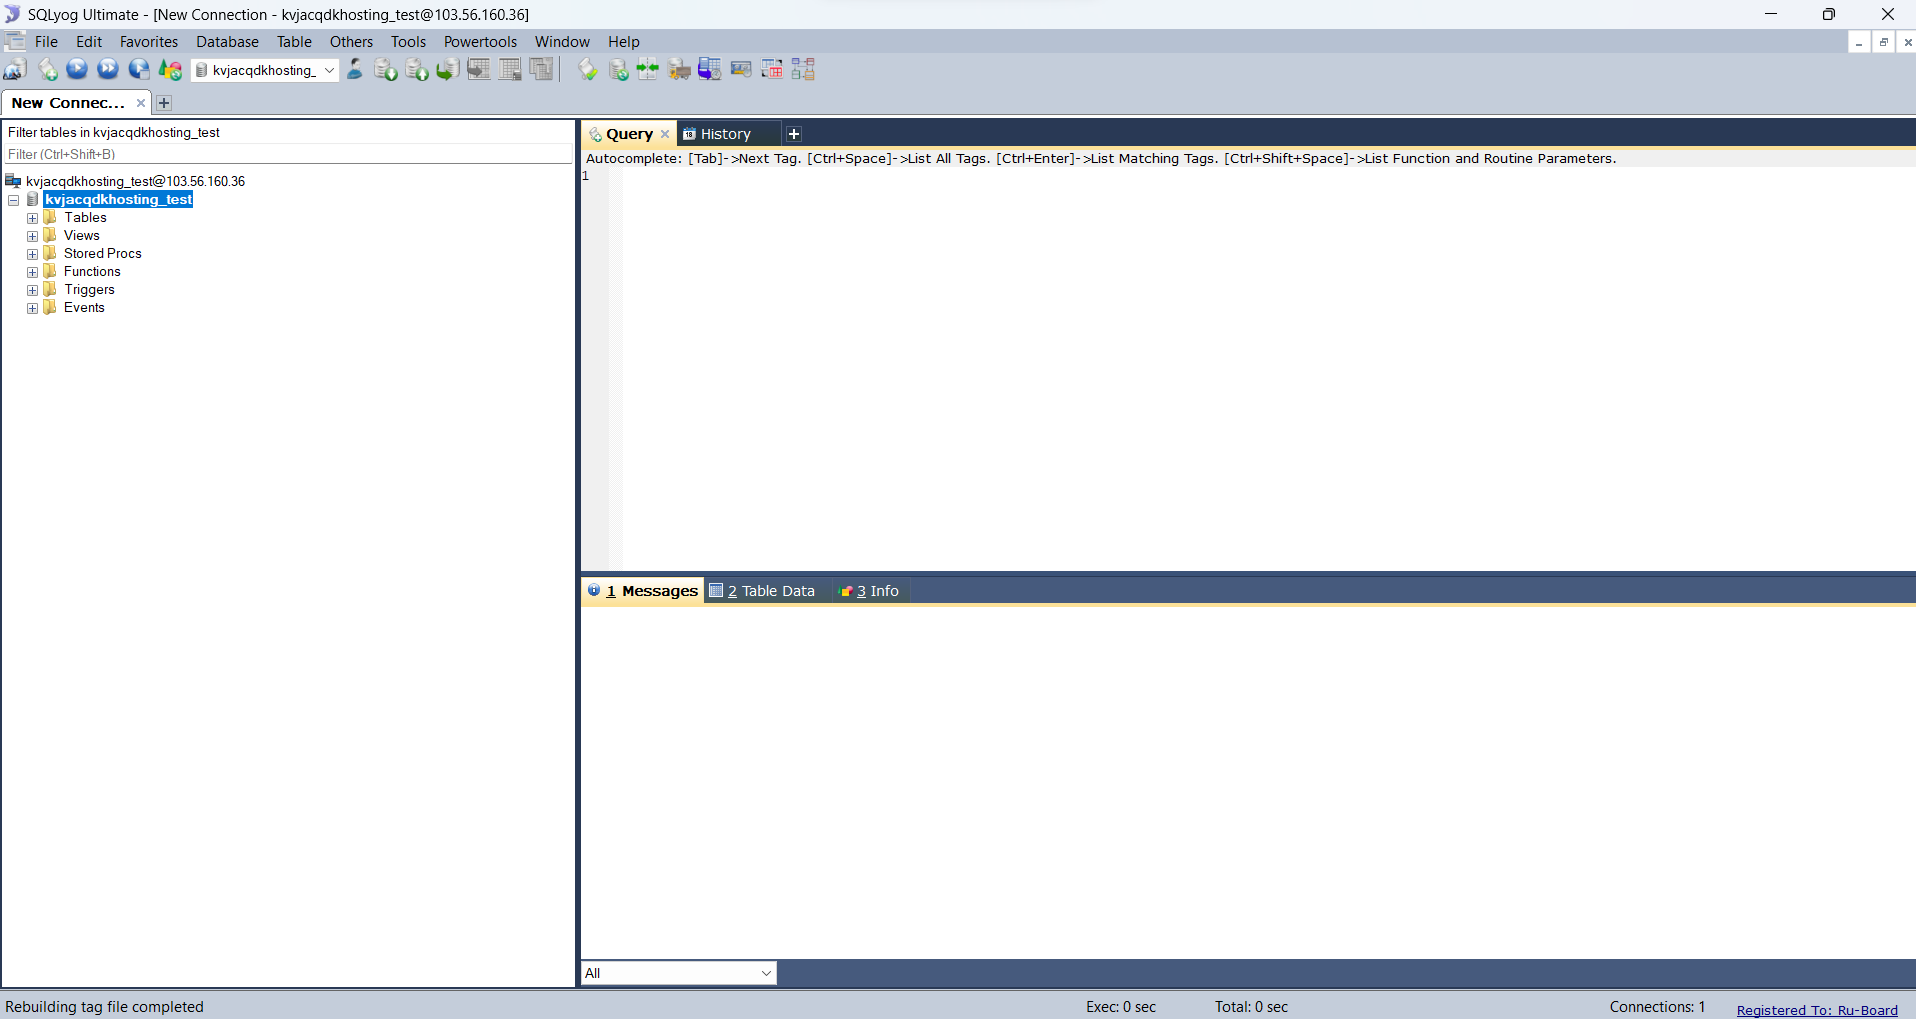The image size is (1916, 1019).
Task: Open the User Manager person icon
Action: (x=355, y=70)
